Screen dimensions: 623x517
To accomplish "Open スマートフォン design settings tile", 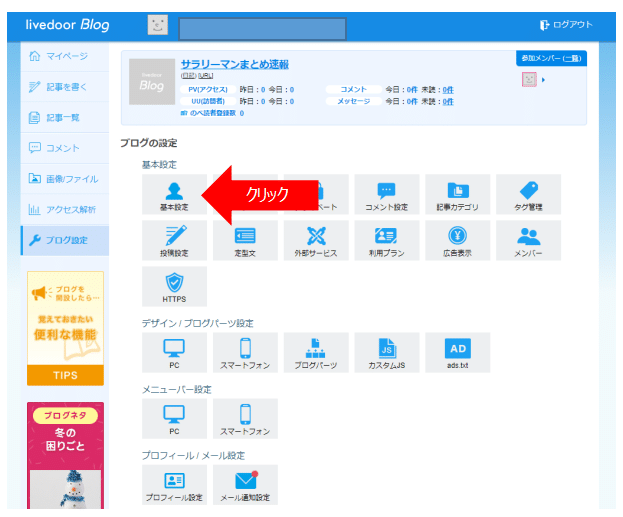I will point(245,352).
